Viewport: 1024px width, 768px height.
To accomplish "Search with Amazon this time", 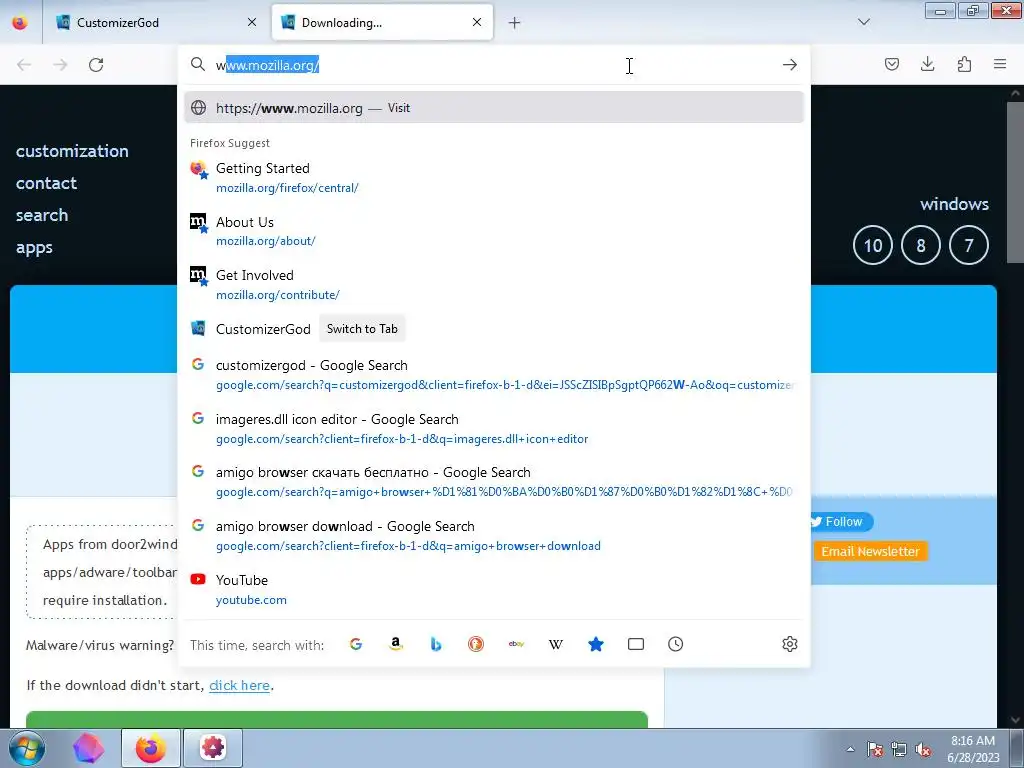I will coord(396,644).
